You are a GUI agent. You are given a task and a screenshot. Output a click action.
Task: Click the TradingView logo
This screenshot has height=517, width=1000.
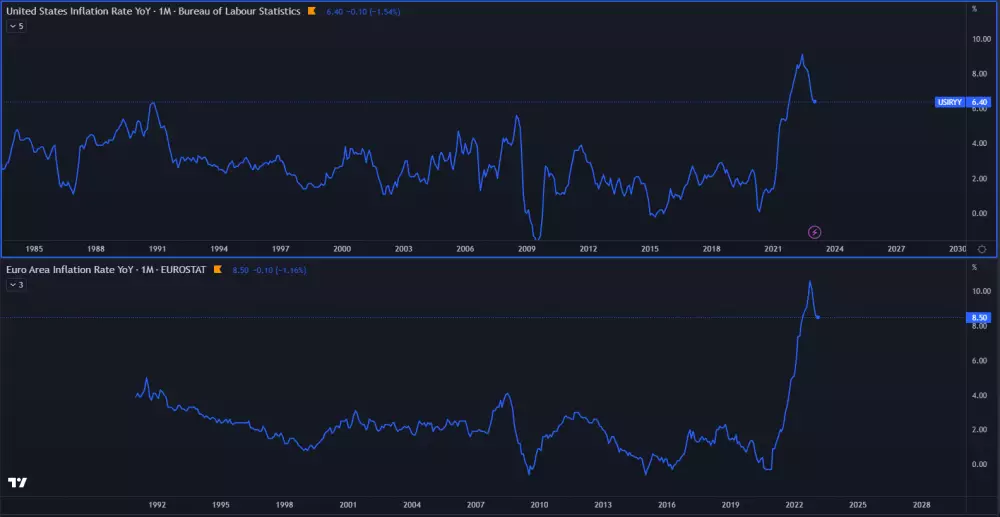coord(17,483)
